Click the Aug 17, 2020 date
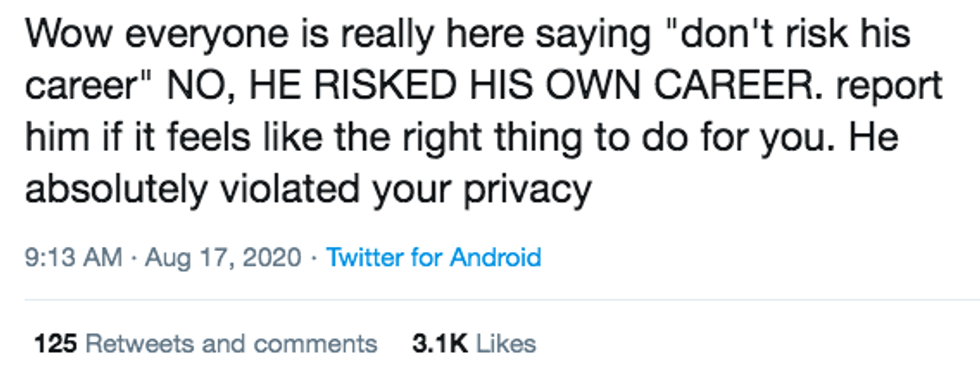Viewport: 980px width, 378px height. 223,257
